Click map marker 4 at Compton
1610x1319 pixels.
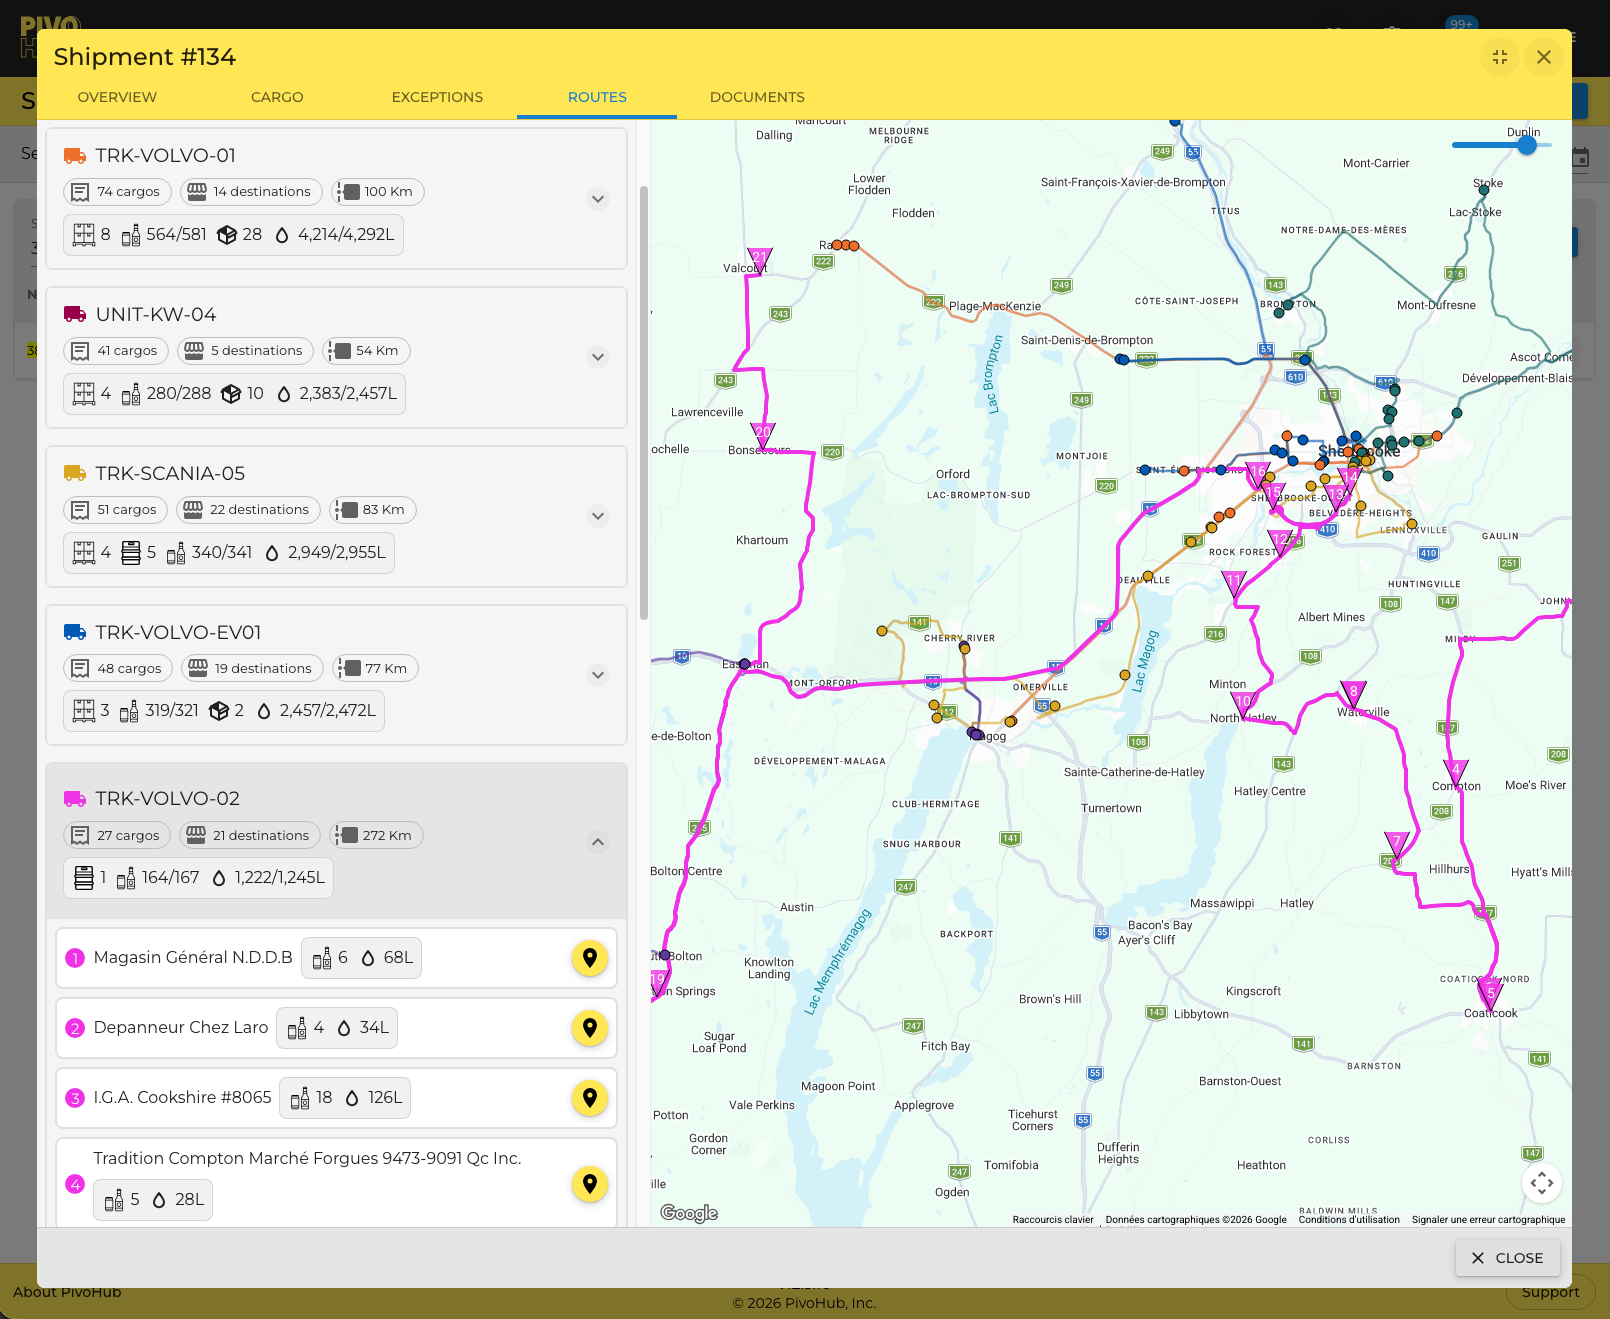pos(1457,772)
